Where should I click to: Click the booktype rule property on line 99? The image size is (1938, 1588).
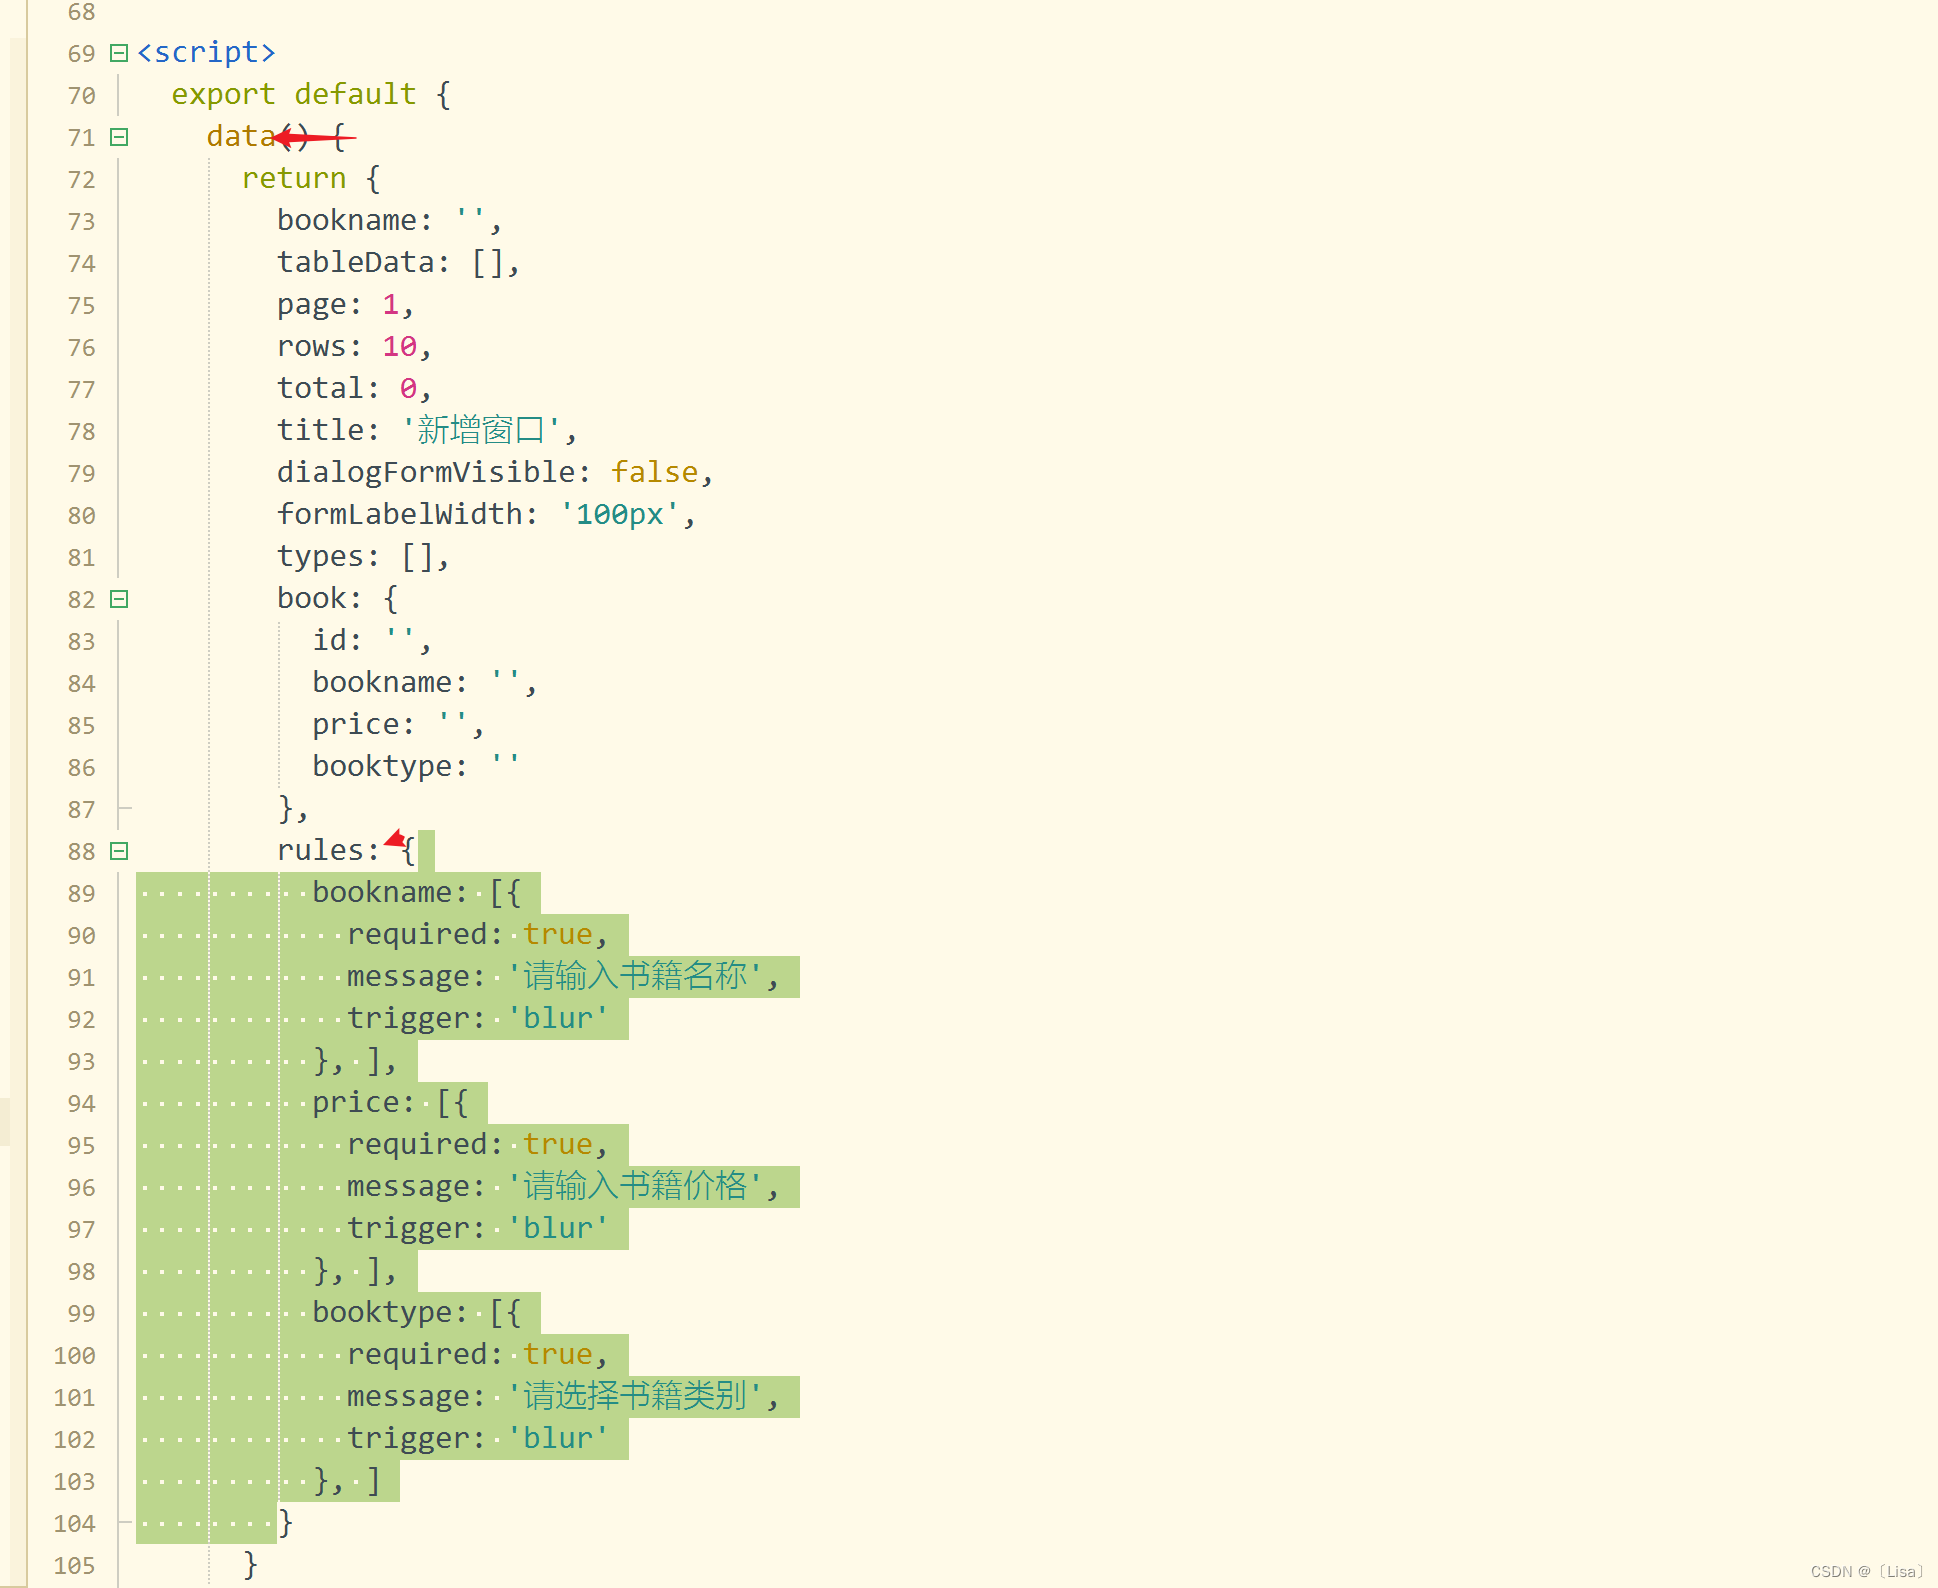click(383, 1312)
